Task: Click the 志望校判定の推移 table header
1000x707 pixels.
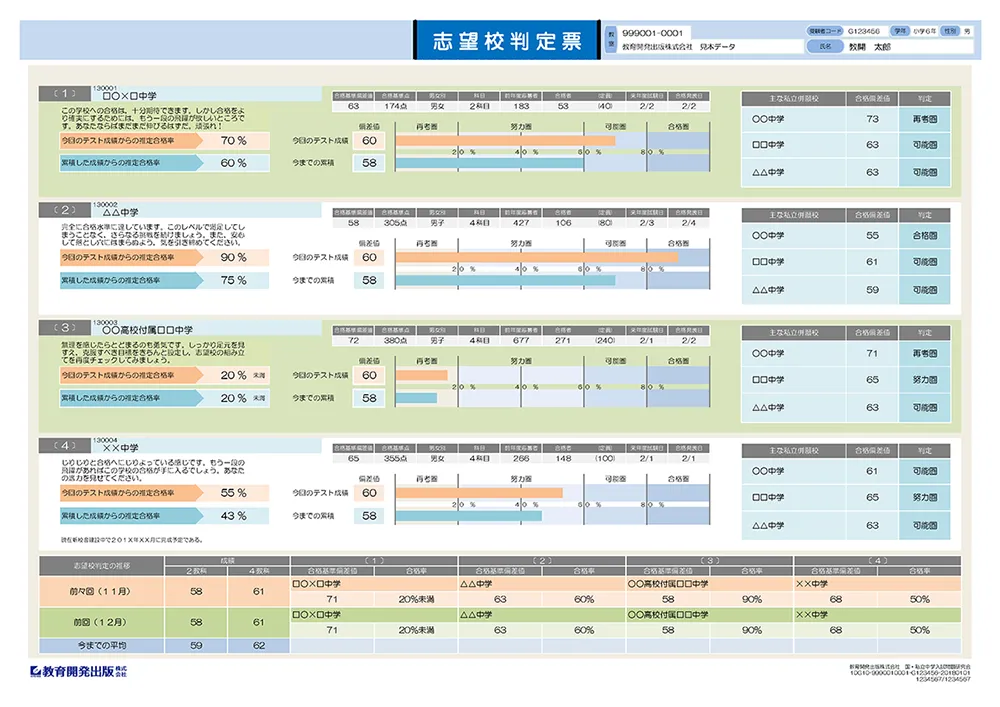Action: [x=97, y=566]
